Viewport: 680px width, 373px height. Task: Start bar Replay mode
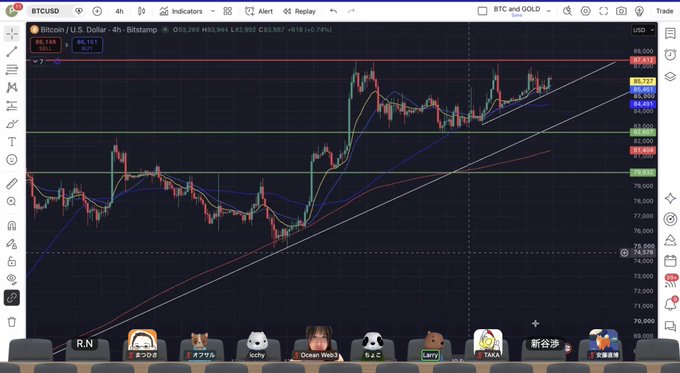point(299,11)
